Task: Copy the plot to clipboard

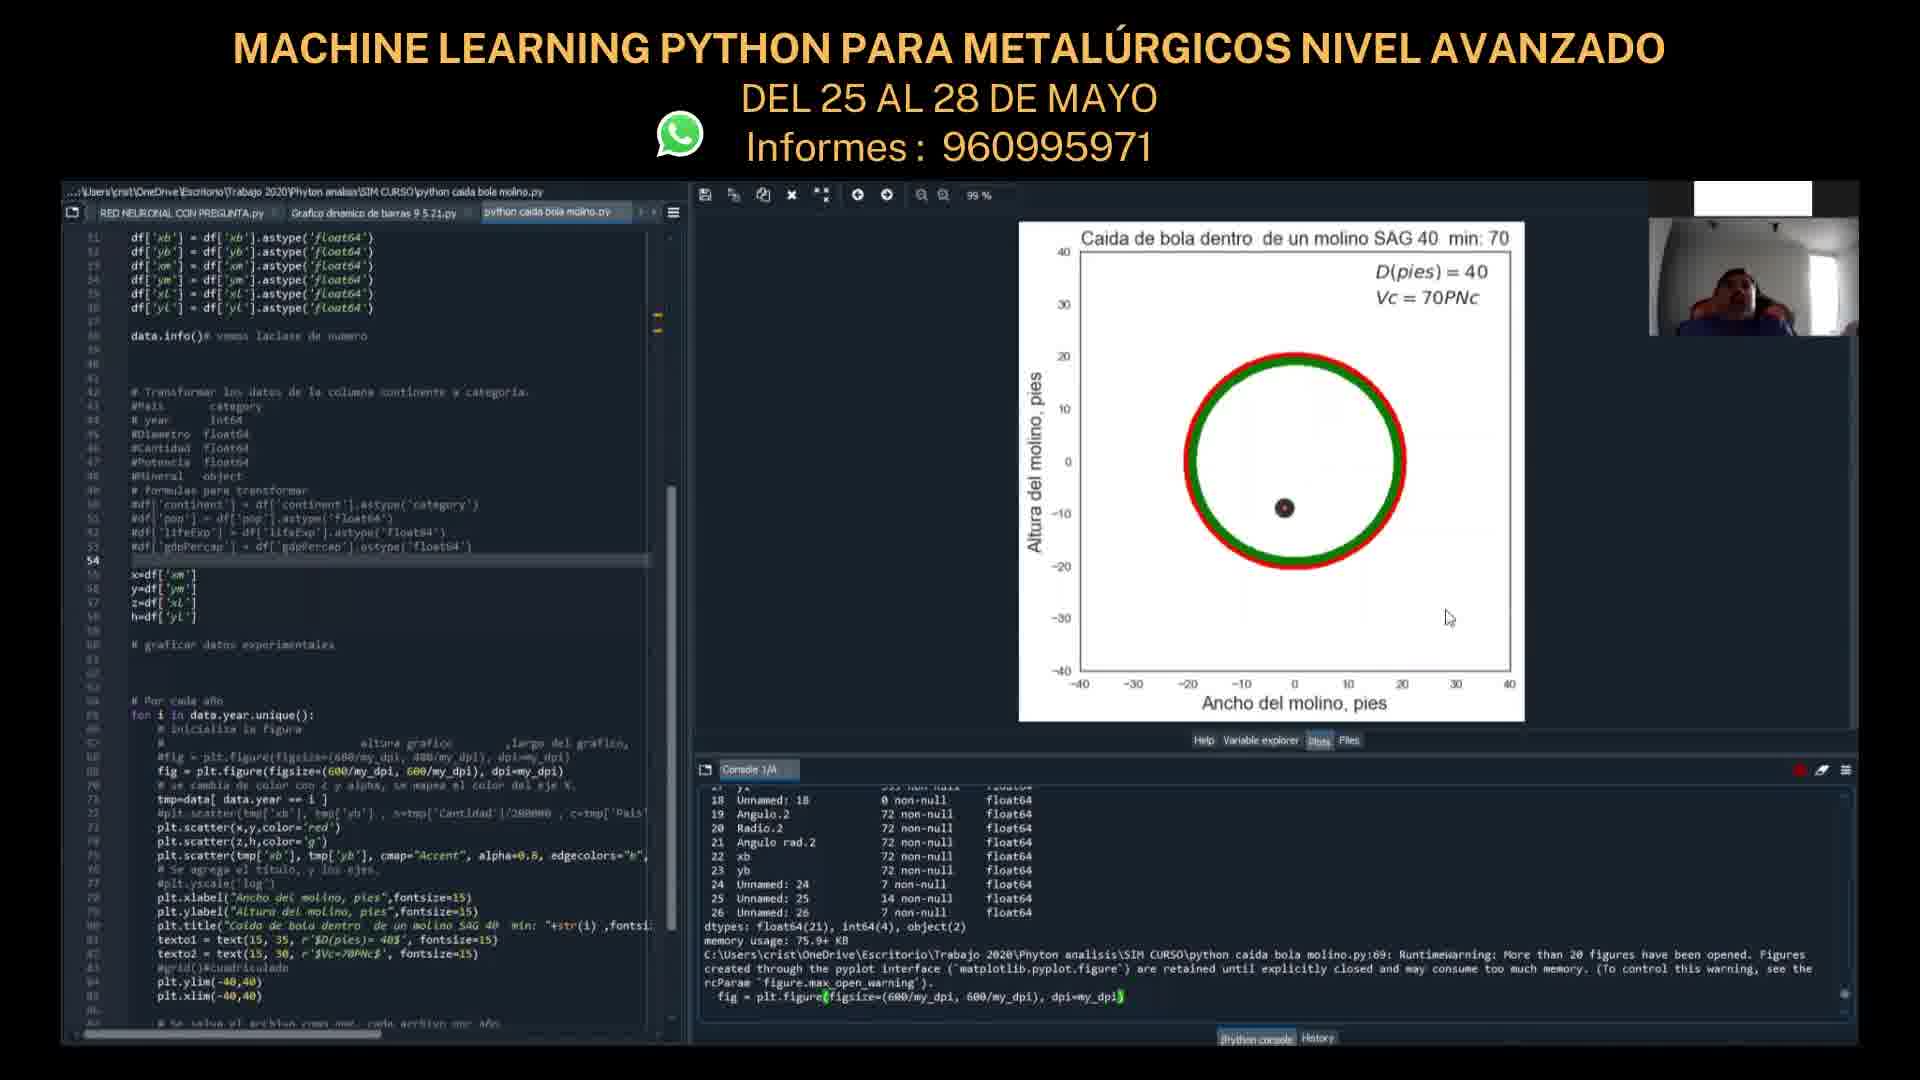Action: (x=763, y=195)
